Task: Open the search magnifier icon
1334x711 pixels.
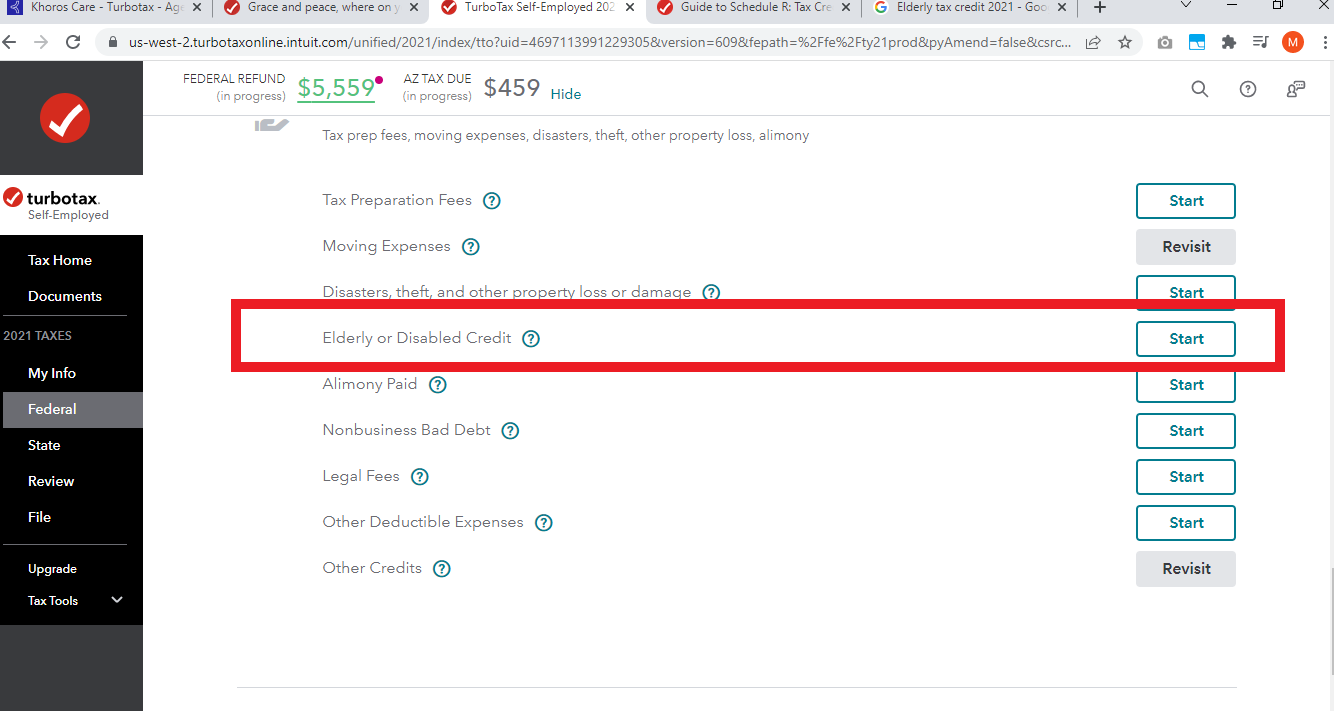Action: point(1200,89)
